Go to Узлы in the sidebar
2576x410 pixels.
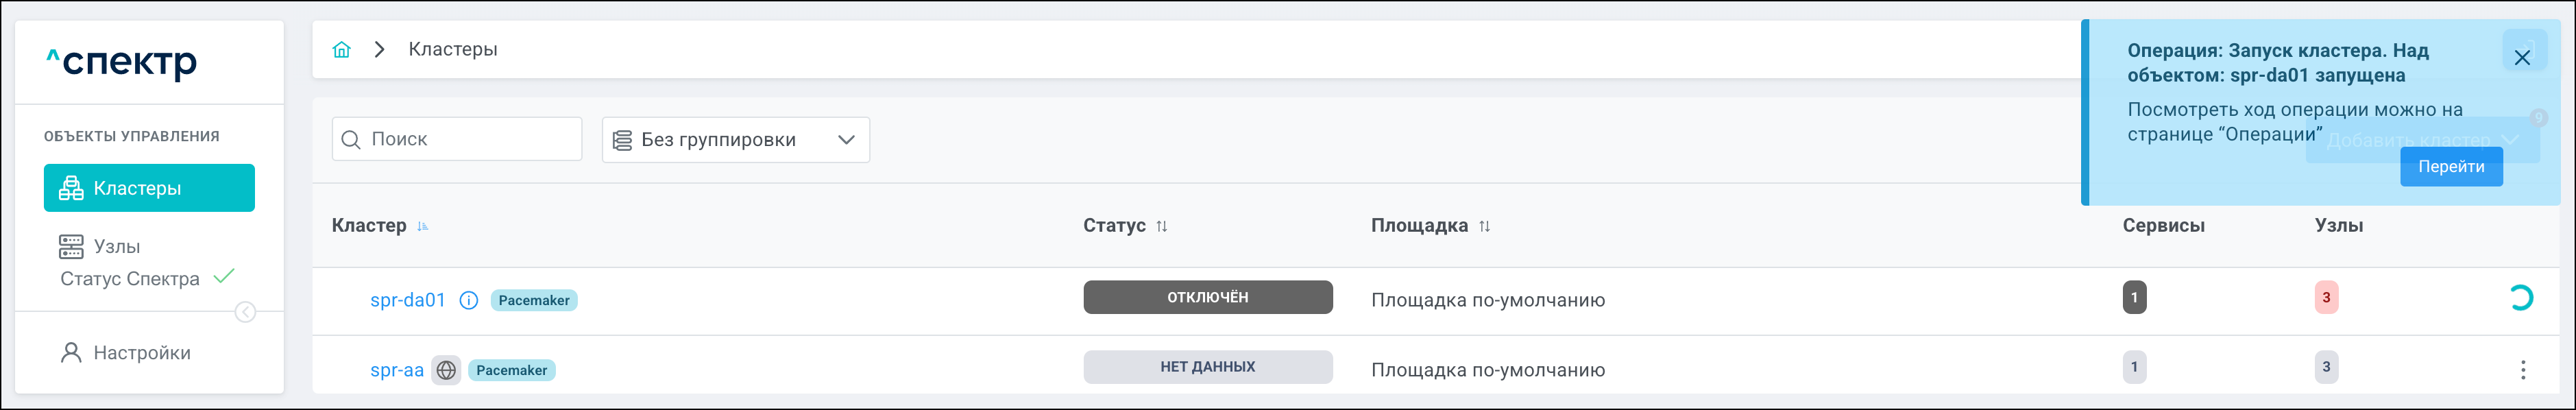(x=116, y=246)
